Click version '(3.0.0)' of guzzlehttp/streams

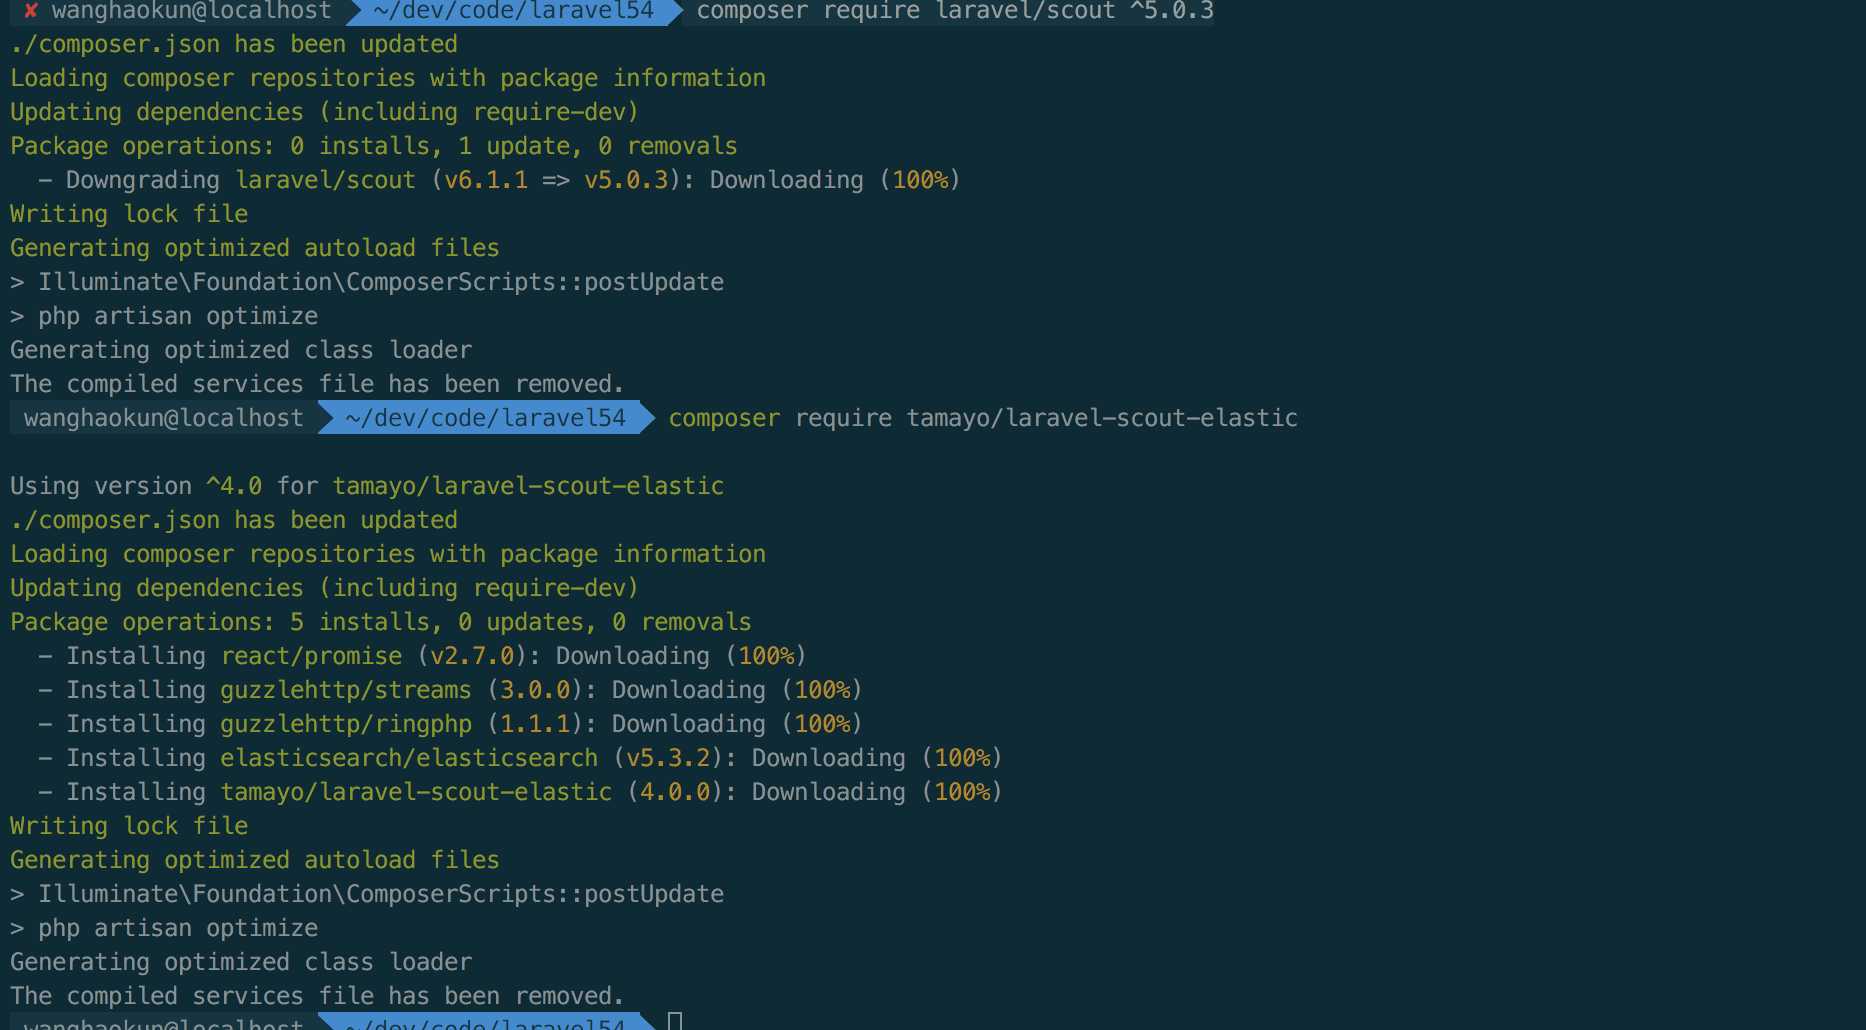click(535, 690)
